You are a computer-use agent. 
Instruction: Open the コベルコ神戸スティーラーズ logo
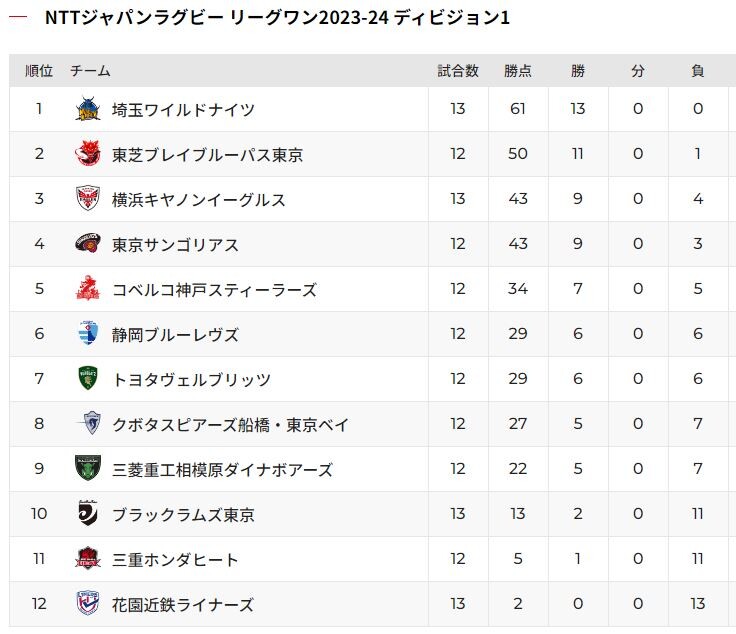[x=88, y=288]
